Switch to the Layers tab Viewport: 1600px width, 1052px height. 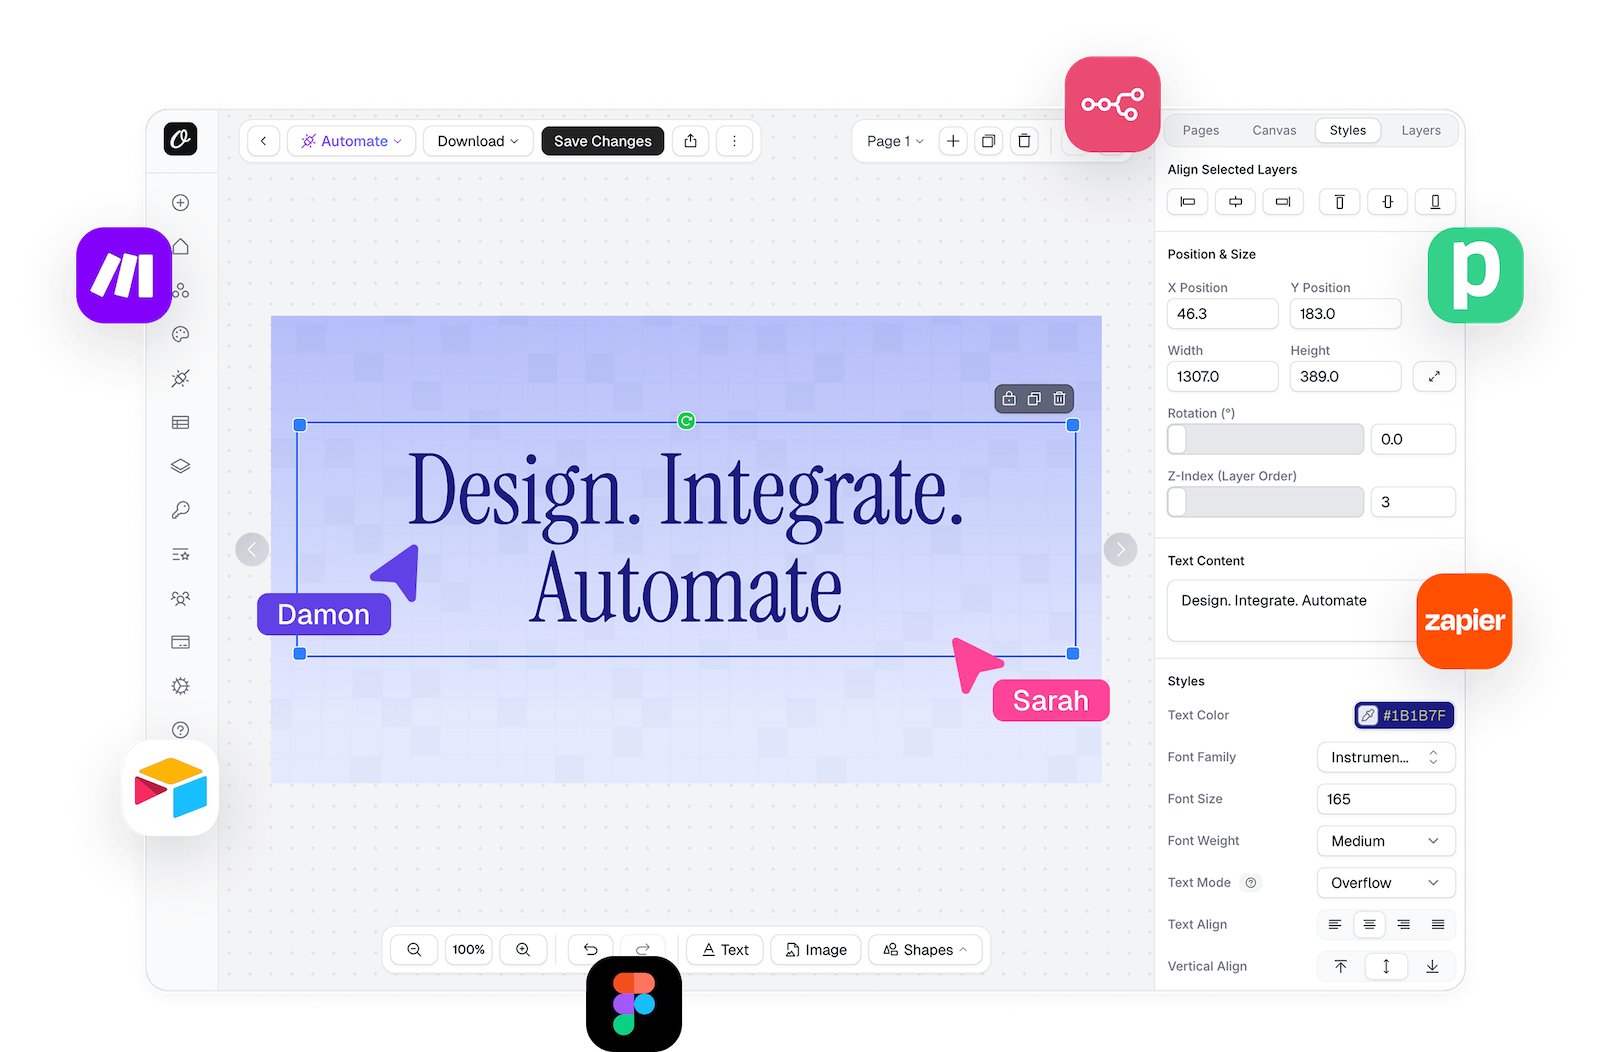(x=1420, y=130)
